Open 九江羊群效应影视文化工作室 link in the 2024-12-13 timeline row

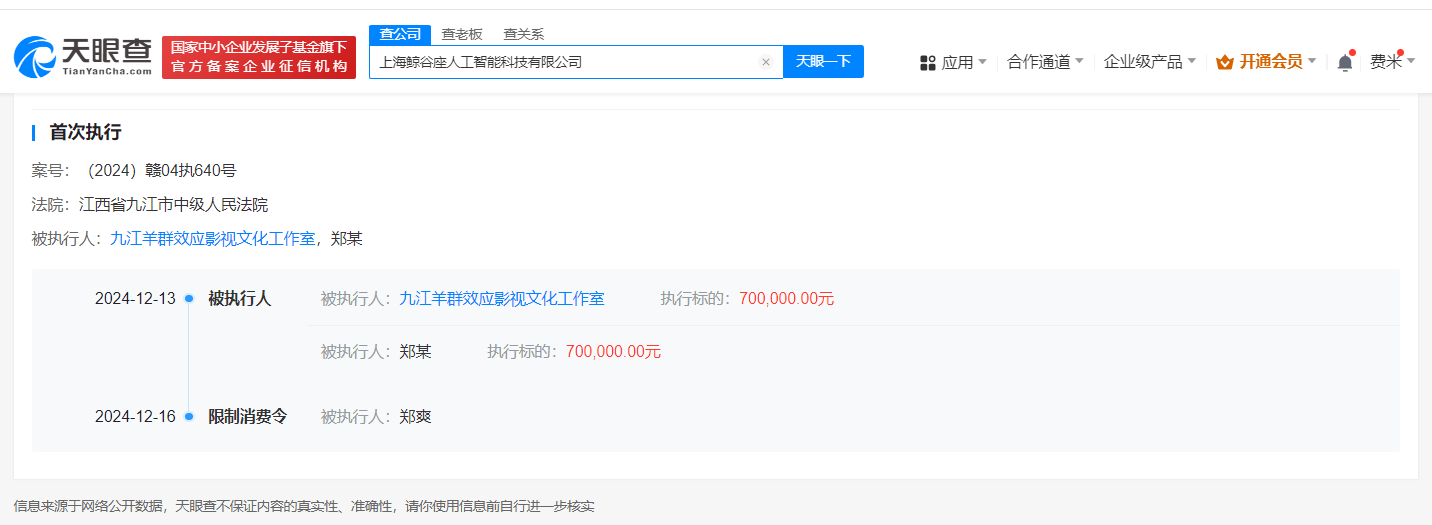[502, 298]
